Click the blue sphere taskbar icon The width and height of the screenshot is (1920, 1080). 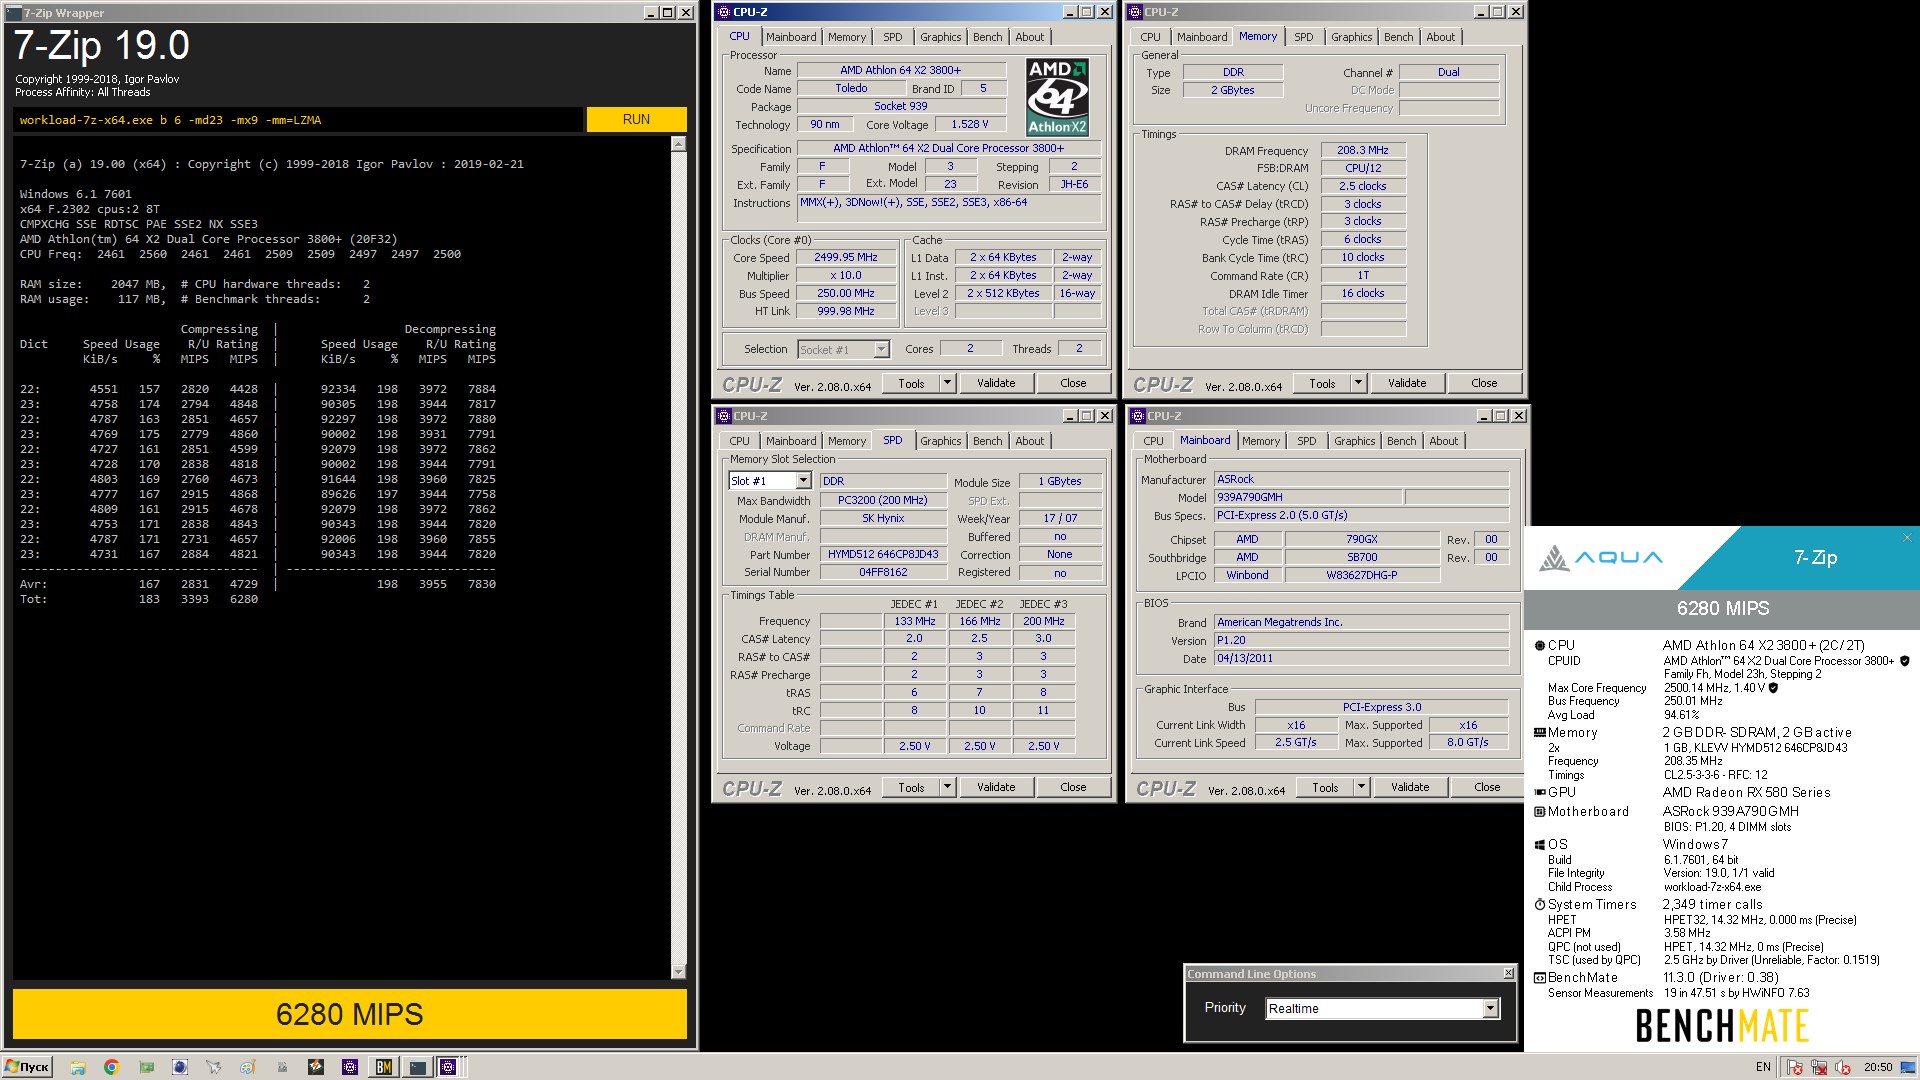pyautogui.click(x=180, y=1067)
